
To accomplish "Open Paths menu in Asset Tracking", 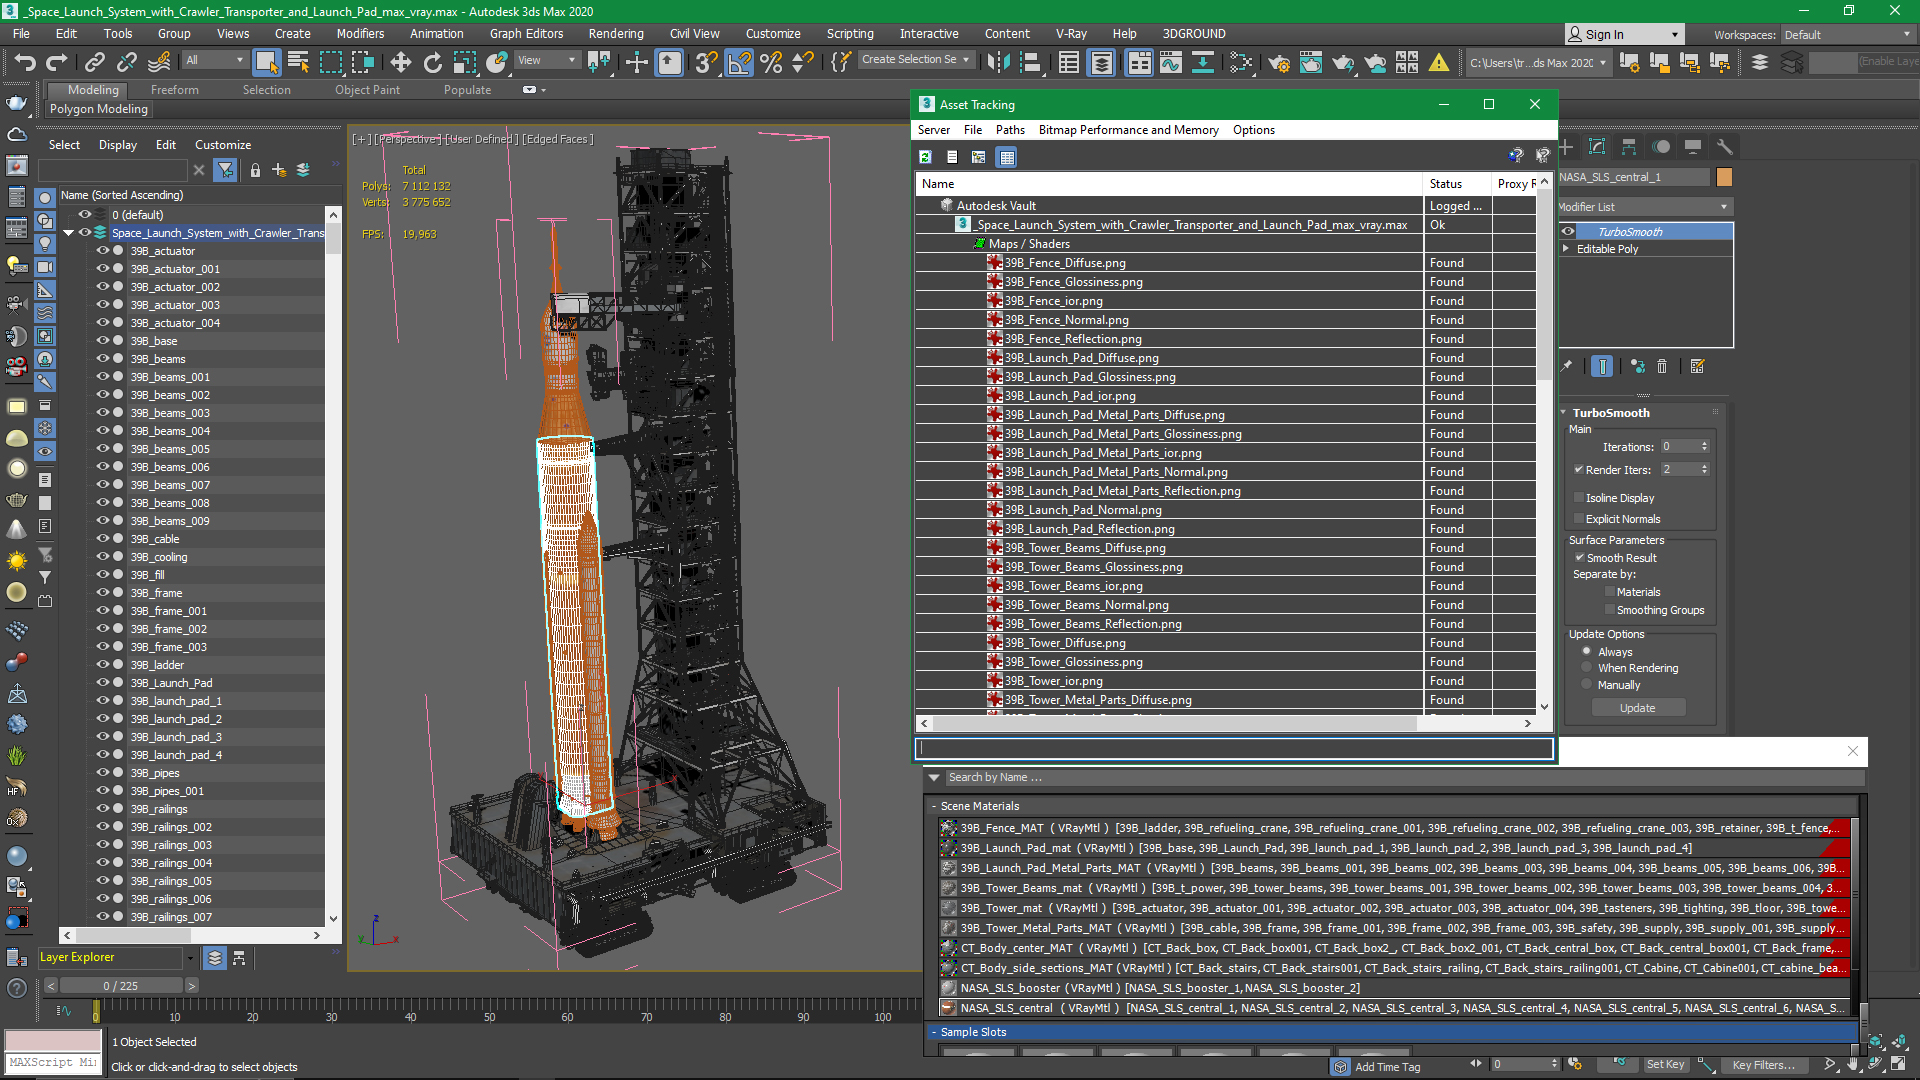I will coord(1010,129).
